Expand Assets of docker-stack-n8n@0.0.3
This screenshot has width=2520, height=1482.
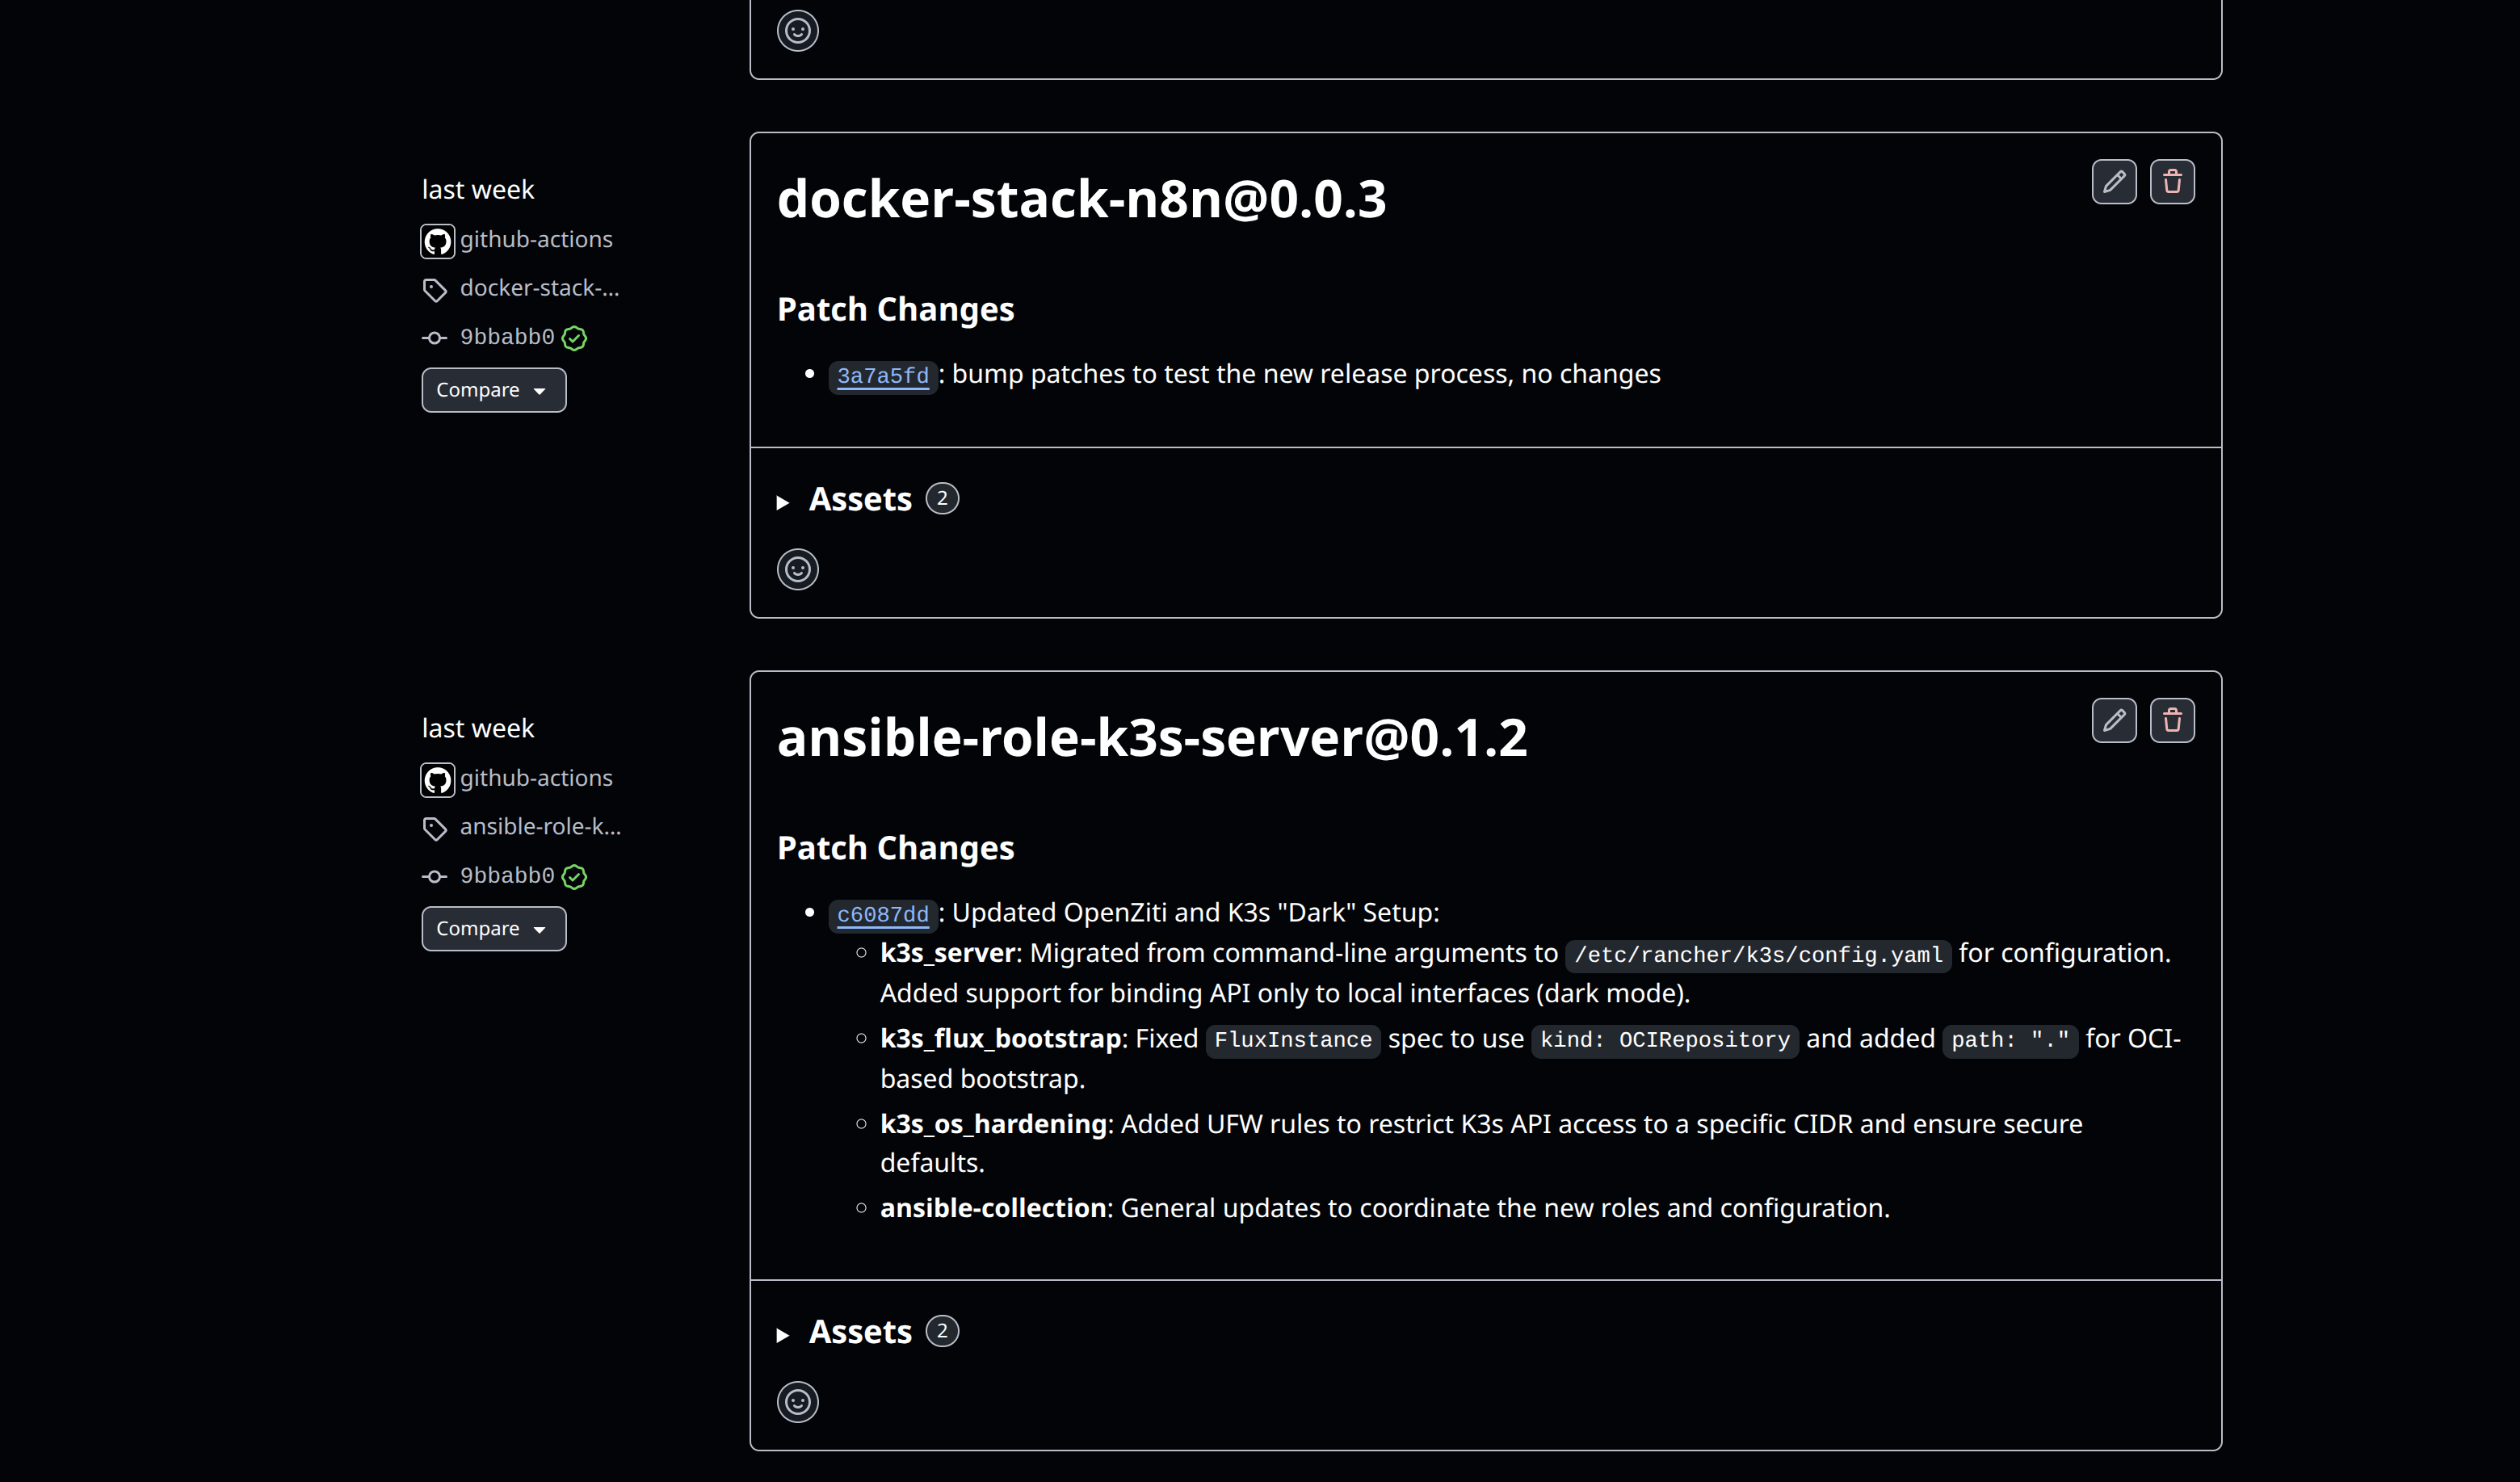pyautogui.click(x=845, y=499)
